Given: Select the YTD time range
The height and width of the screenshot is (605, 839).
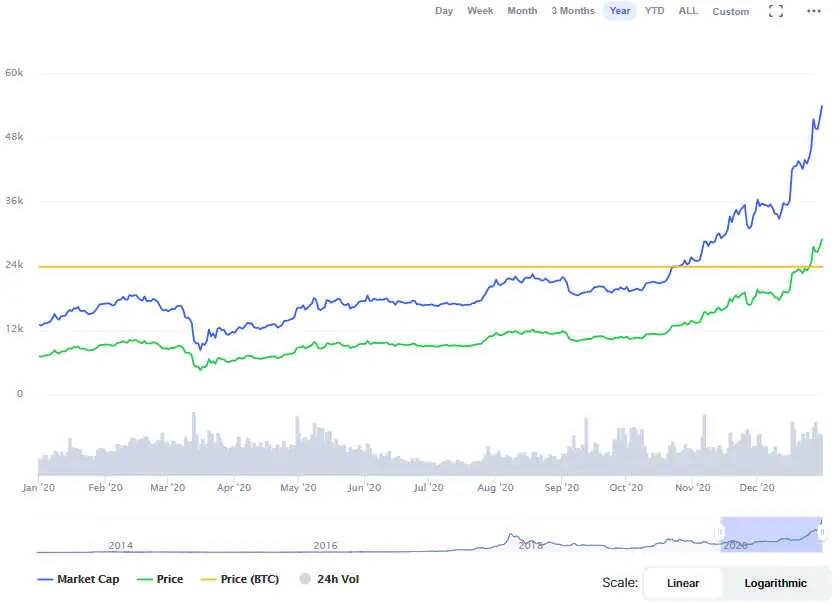Looking at the screenshot, I should point(654,11).
